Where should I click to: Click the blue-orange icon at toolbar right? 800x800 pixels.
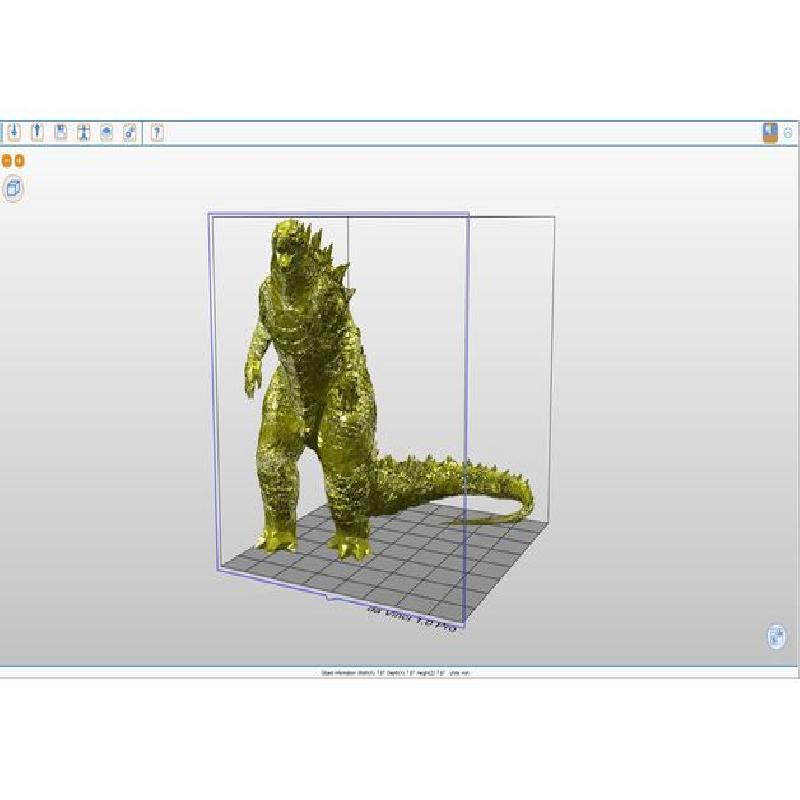click(x=770, y=133)
